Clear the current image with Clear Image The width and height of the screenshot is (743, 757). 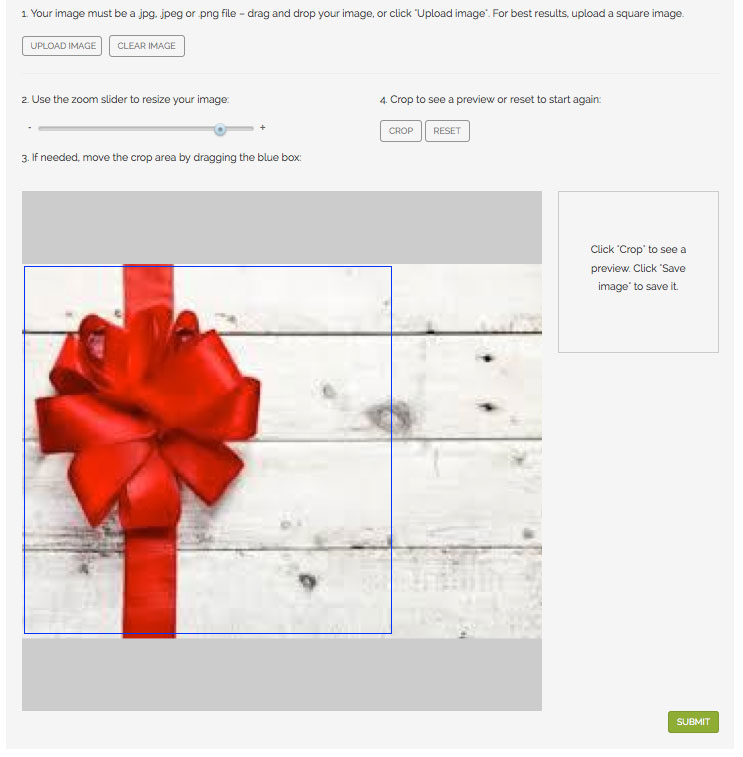(x=147, y=46)
